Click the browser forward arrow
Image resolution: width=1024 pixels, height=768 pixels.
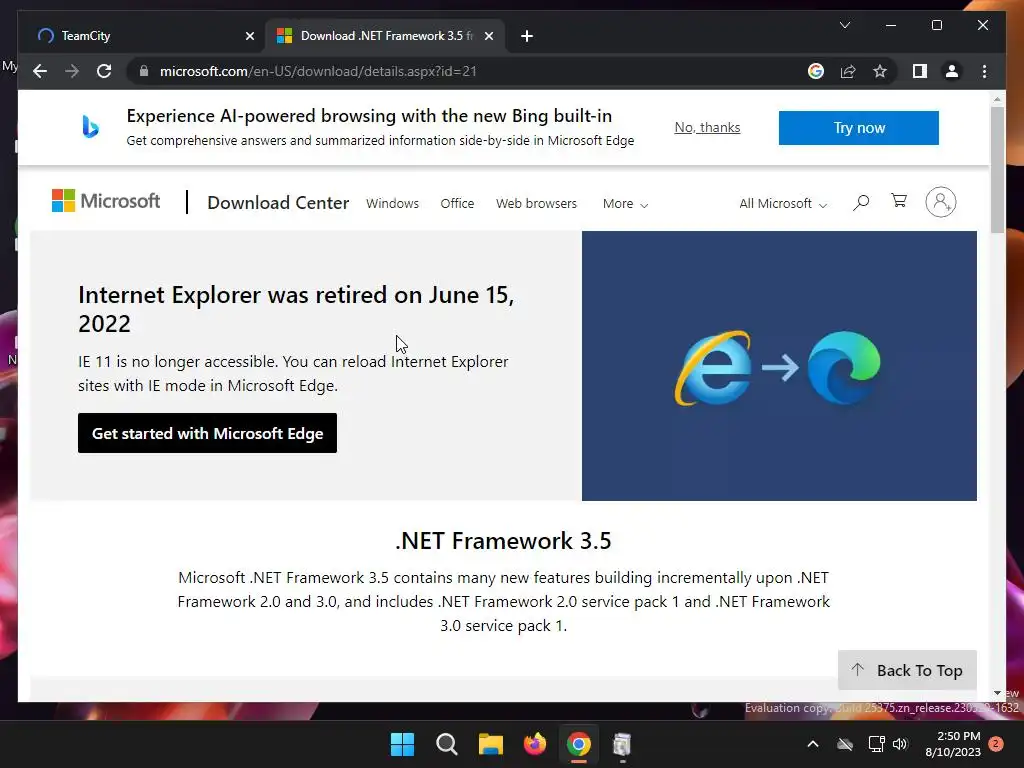click(72, 71)
